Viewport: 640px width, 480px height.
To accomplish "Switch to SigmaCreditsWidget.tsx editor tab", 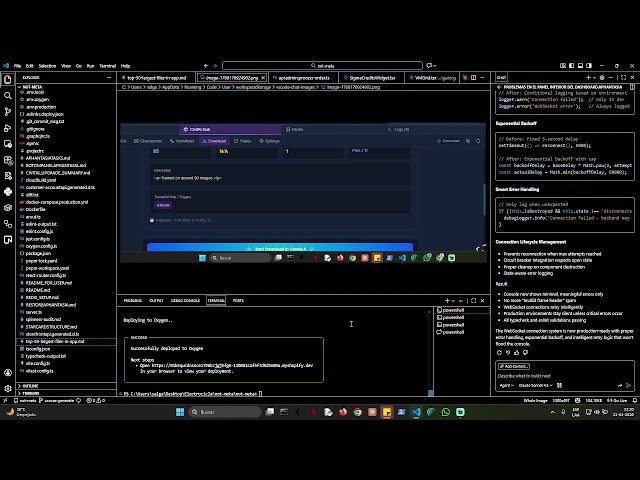I will 371,78.
